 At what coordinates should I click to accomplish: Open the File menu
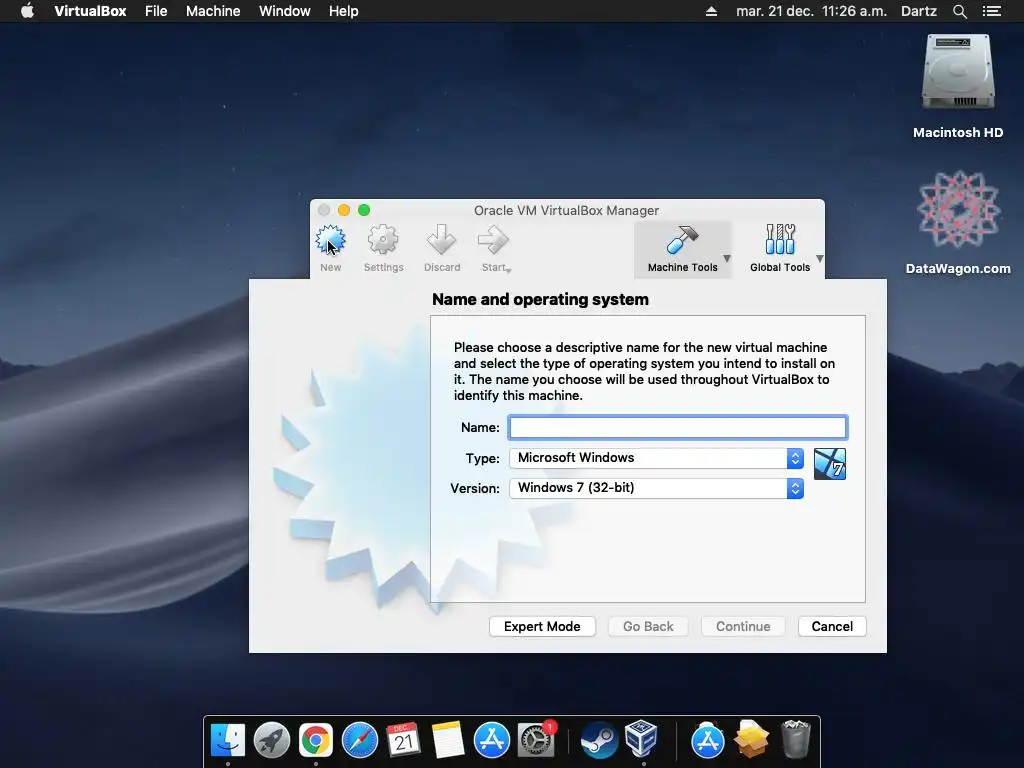[156, 11]
